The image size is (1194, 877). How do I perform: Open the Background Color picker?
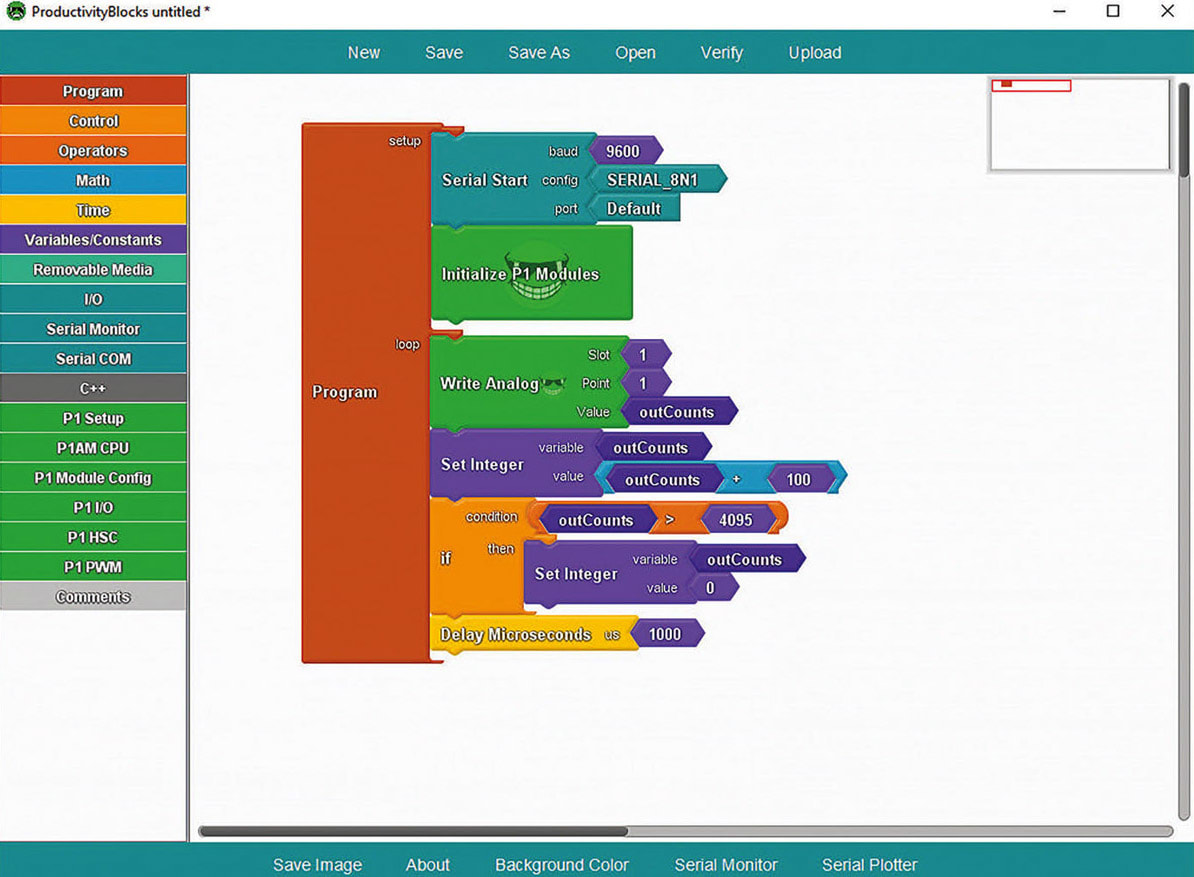tap(562, 865)
